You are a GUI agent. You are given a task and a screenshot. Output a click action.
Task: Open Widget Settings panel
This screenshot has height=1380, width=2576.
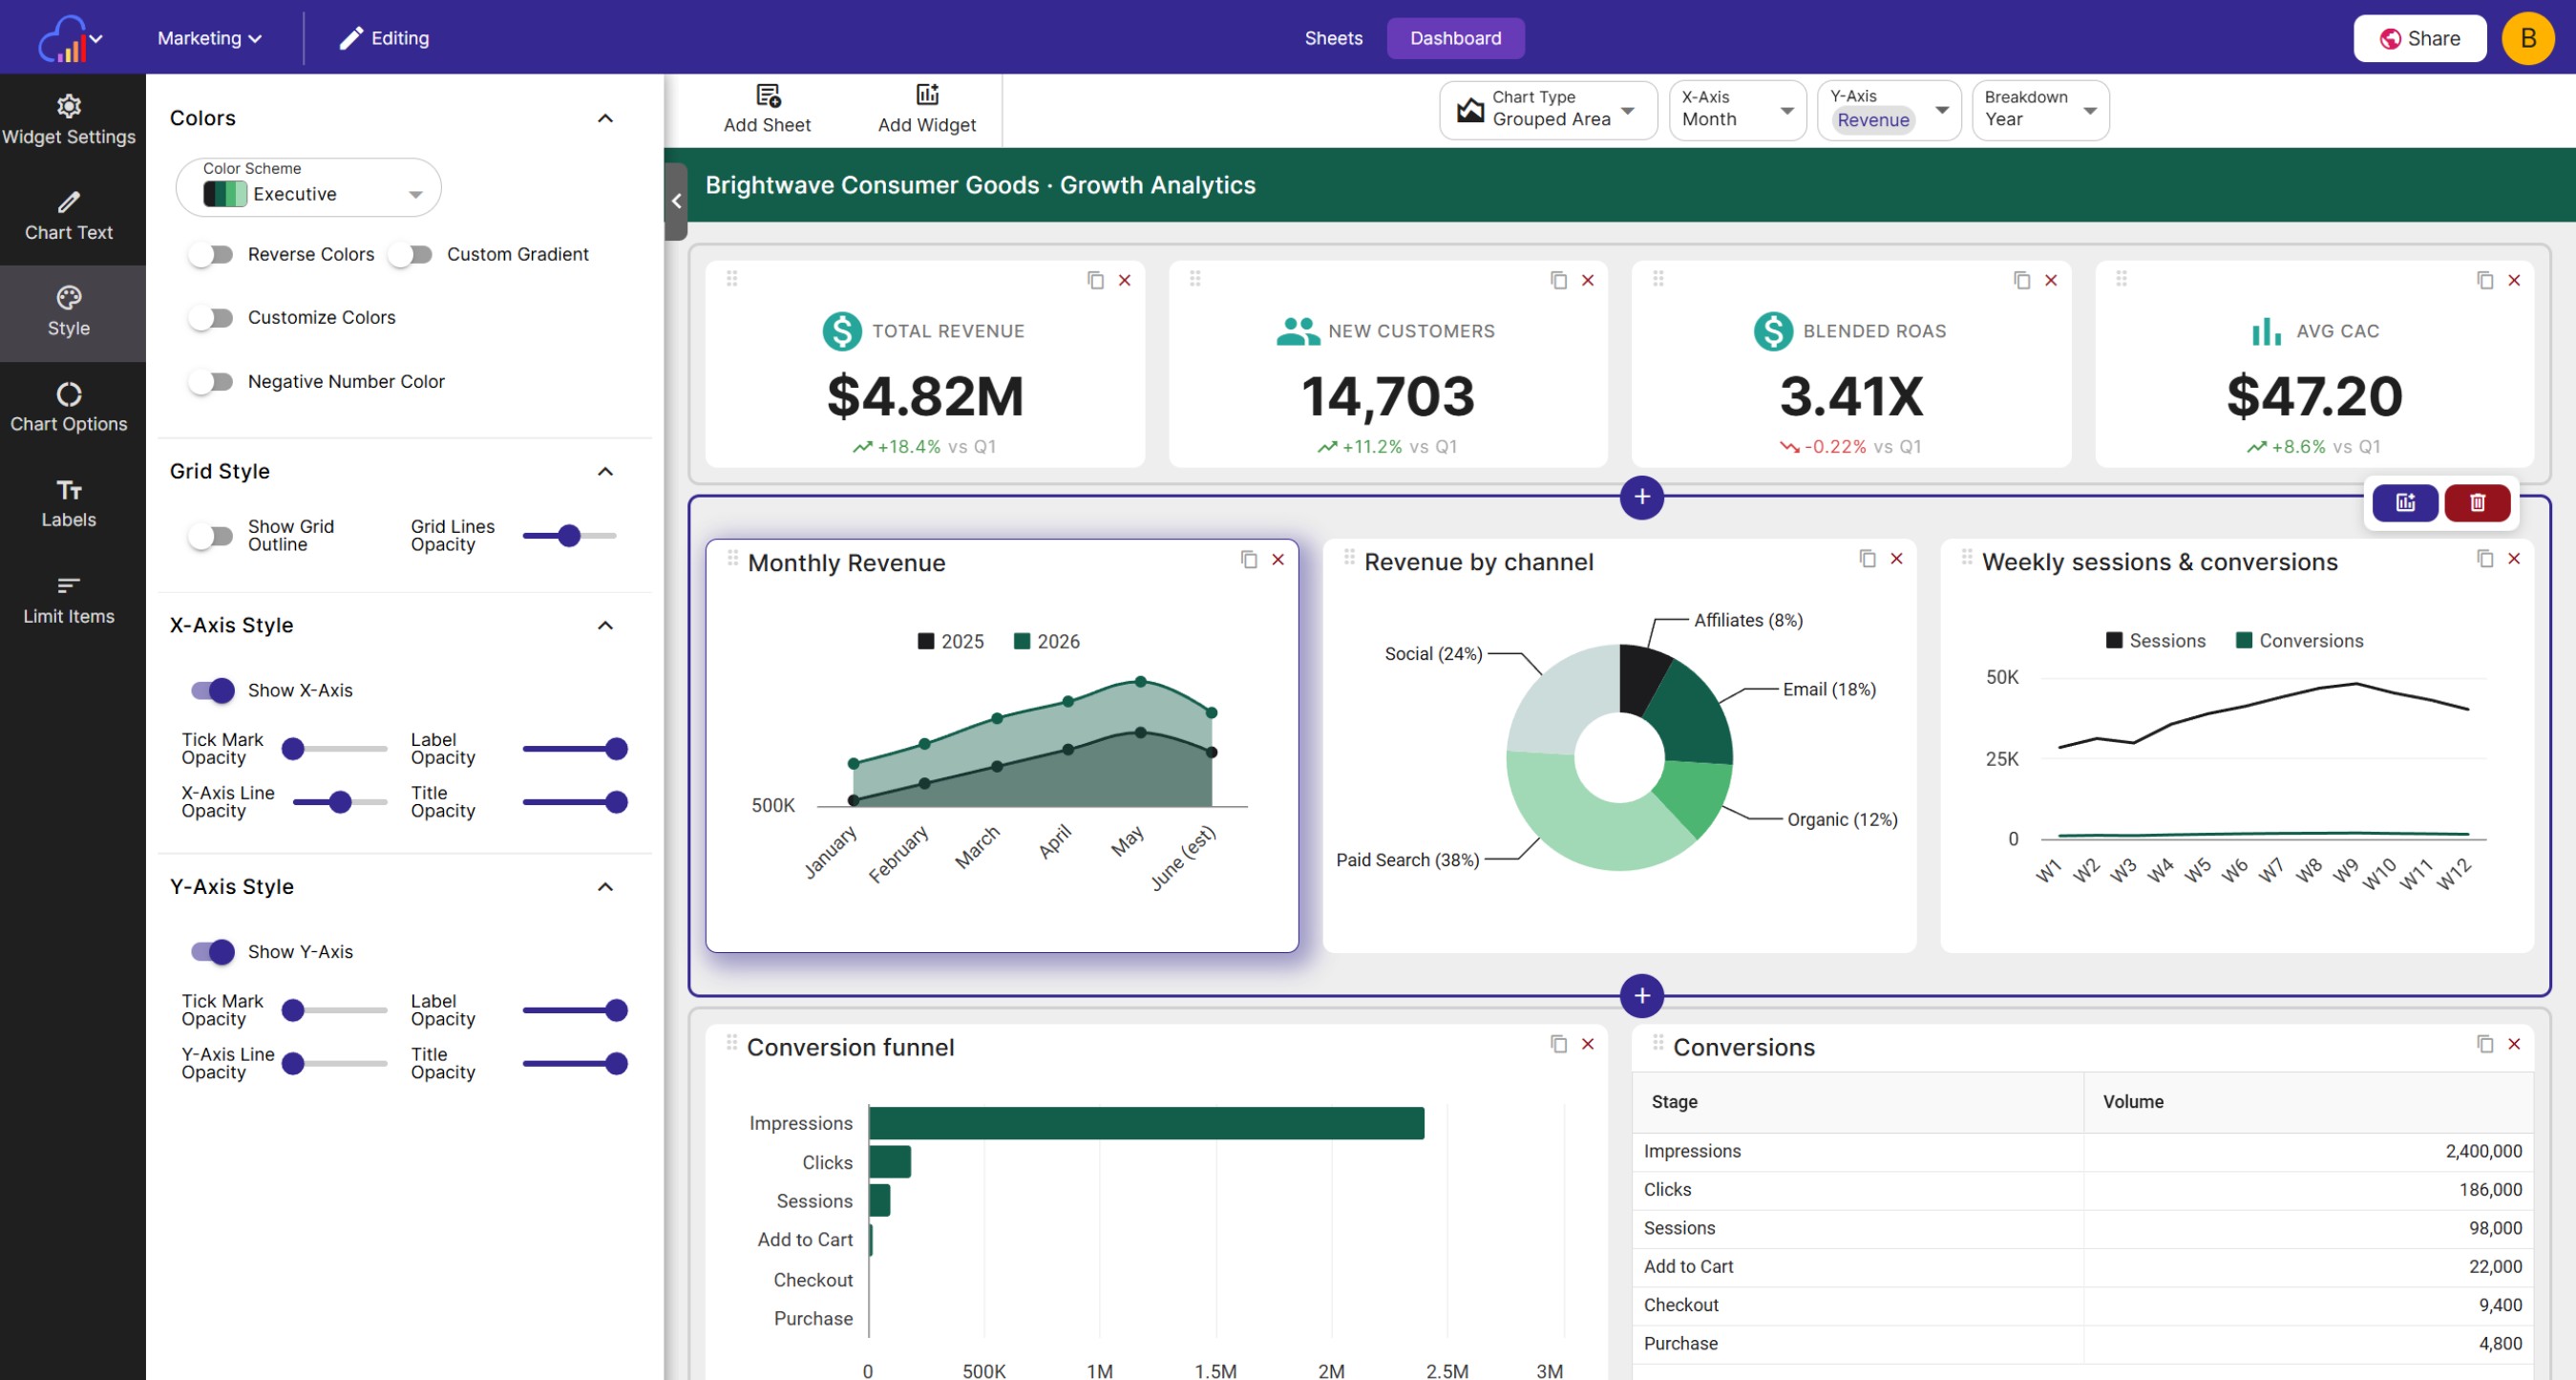tap(69, 120)
